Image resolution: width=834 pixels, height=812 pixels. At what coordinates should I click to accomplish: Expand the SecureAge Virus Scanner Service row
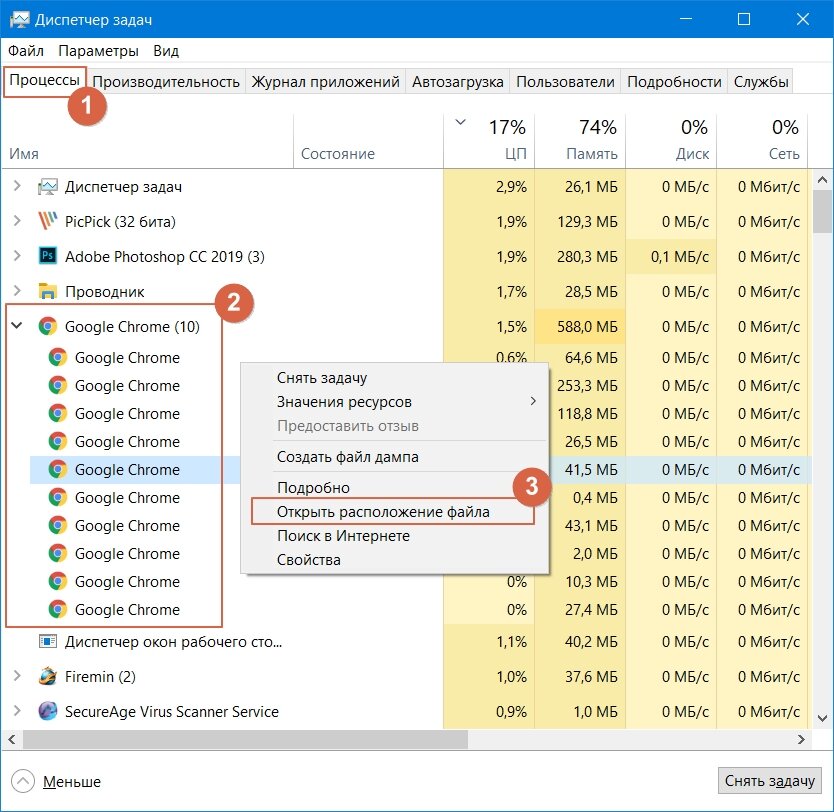click(17, 711)
